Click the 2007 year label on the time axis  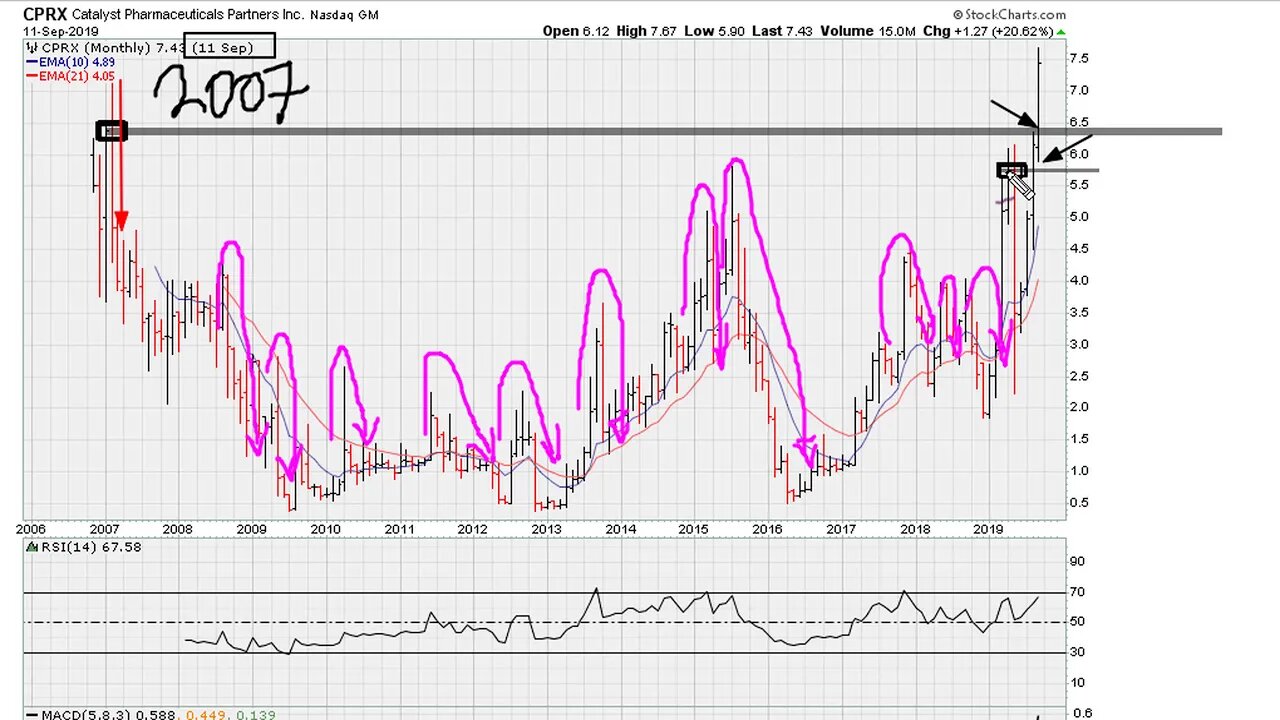coord(104,529)
